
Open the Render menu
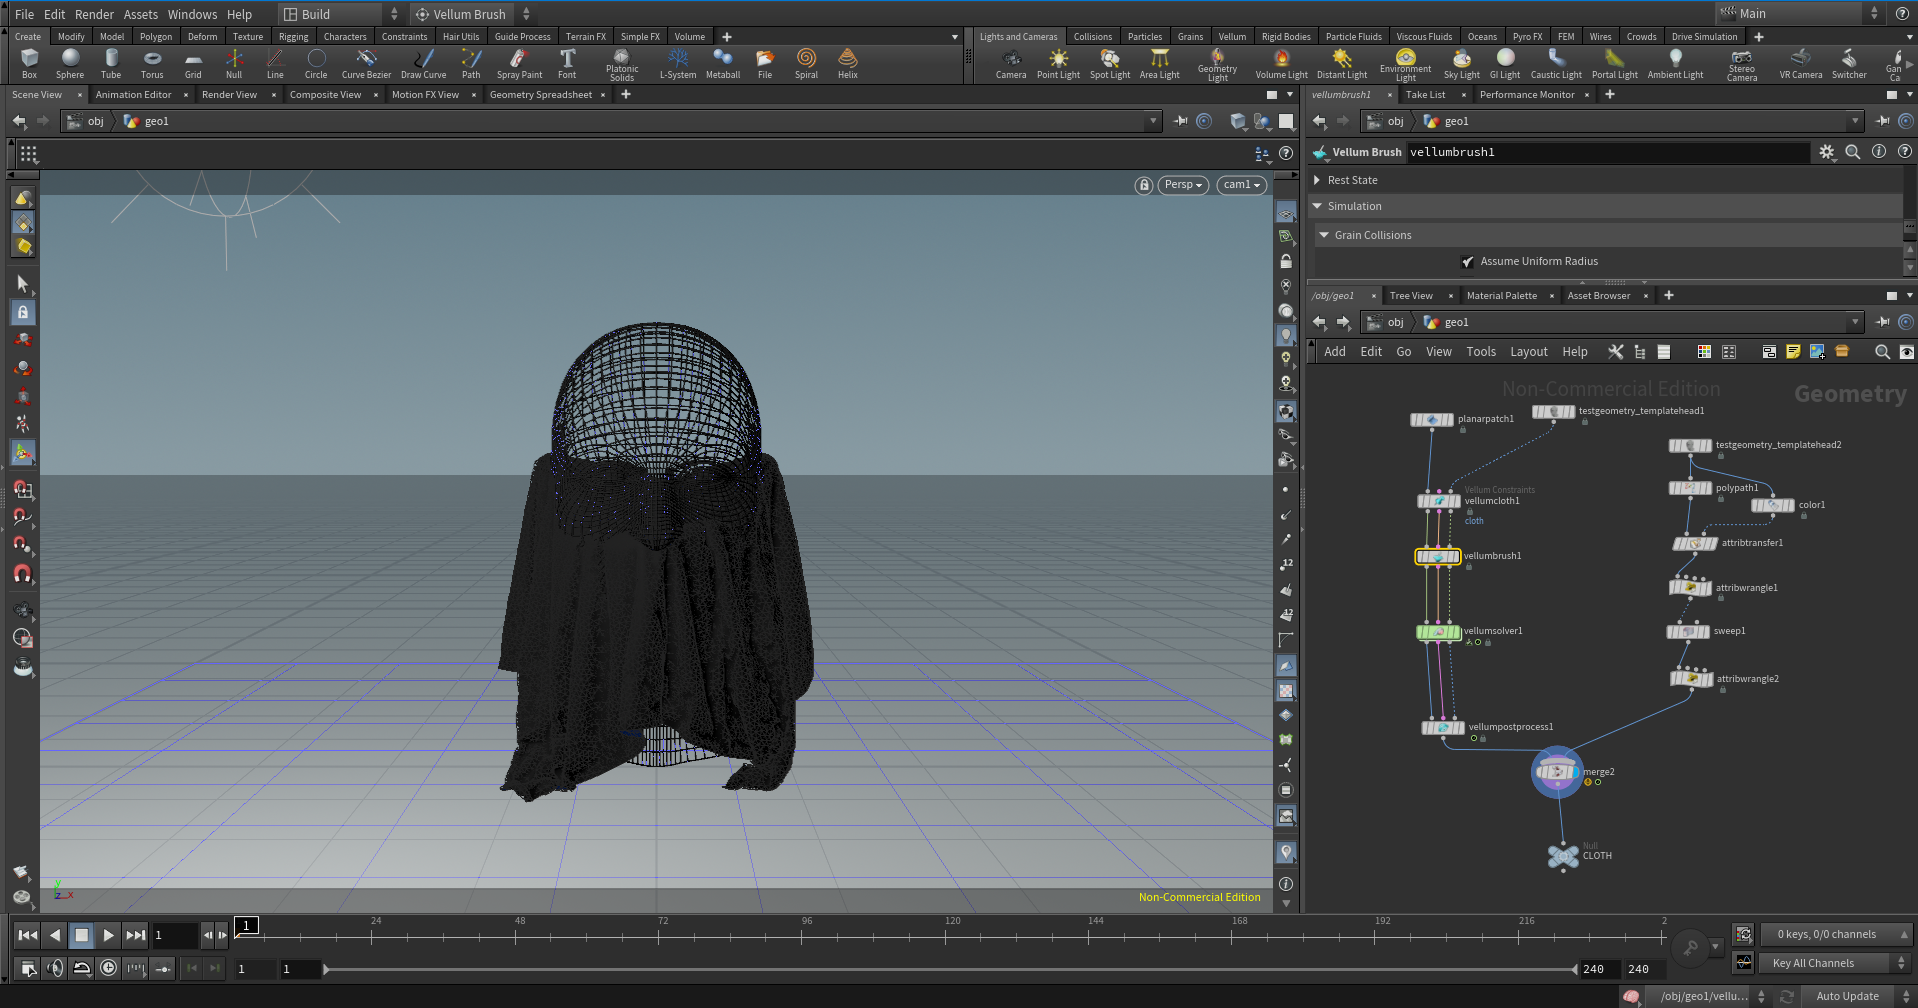click(94, 14)
